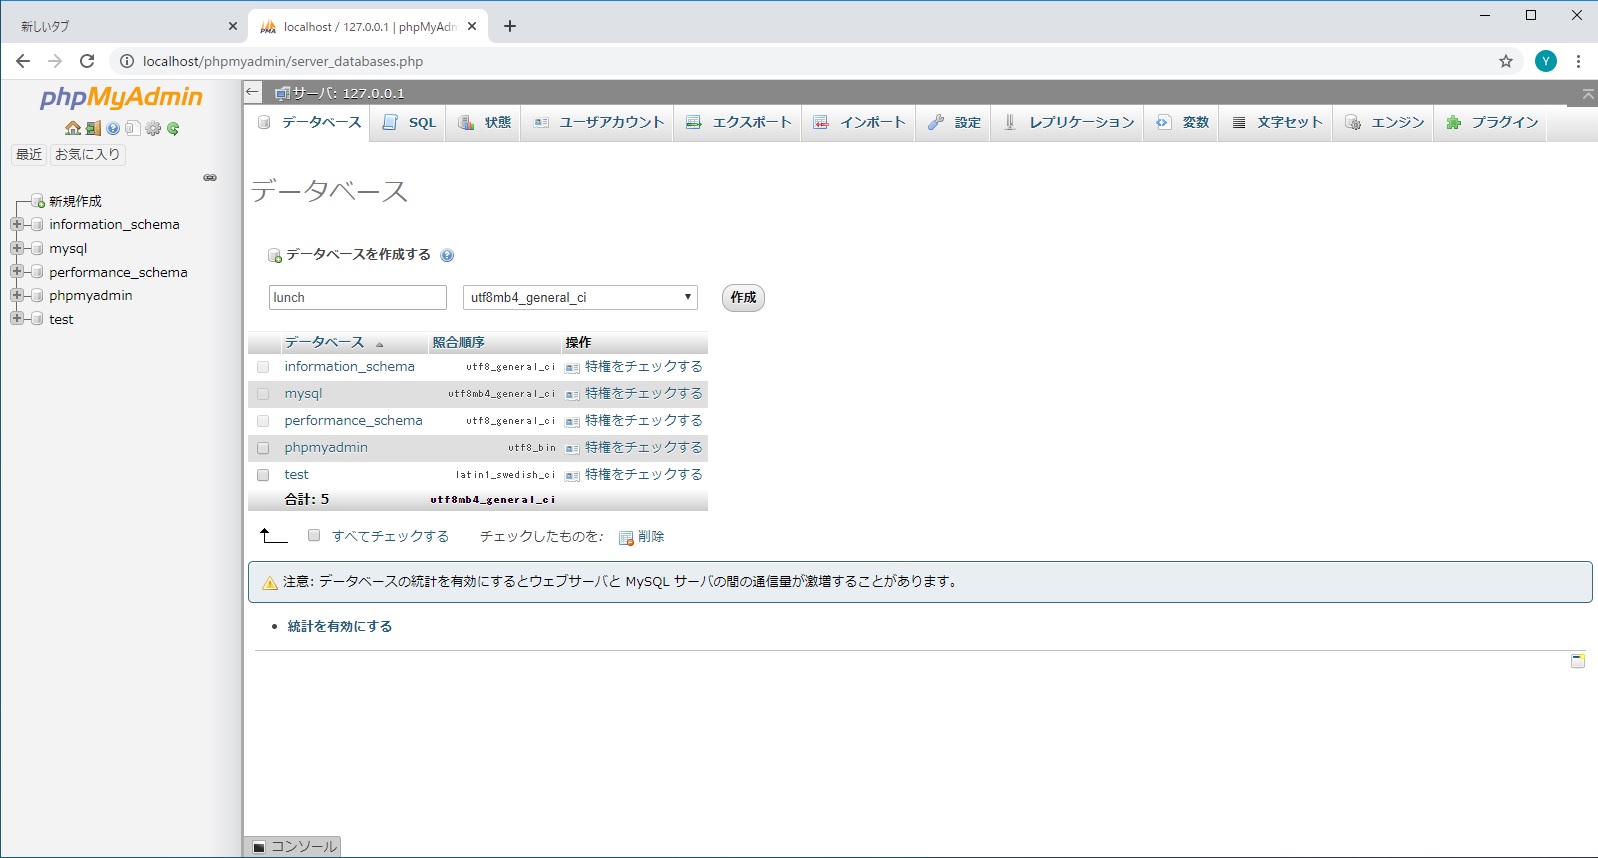The width and height of the screenshot is (1598, 858).
Task: Click the mysql database cylinder icon in tree
Action: 37,249
